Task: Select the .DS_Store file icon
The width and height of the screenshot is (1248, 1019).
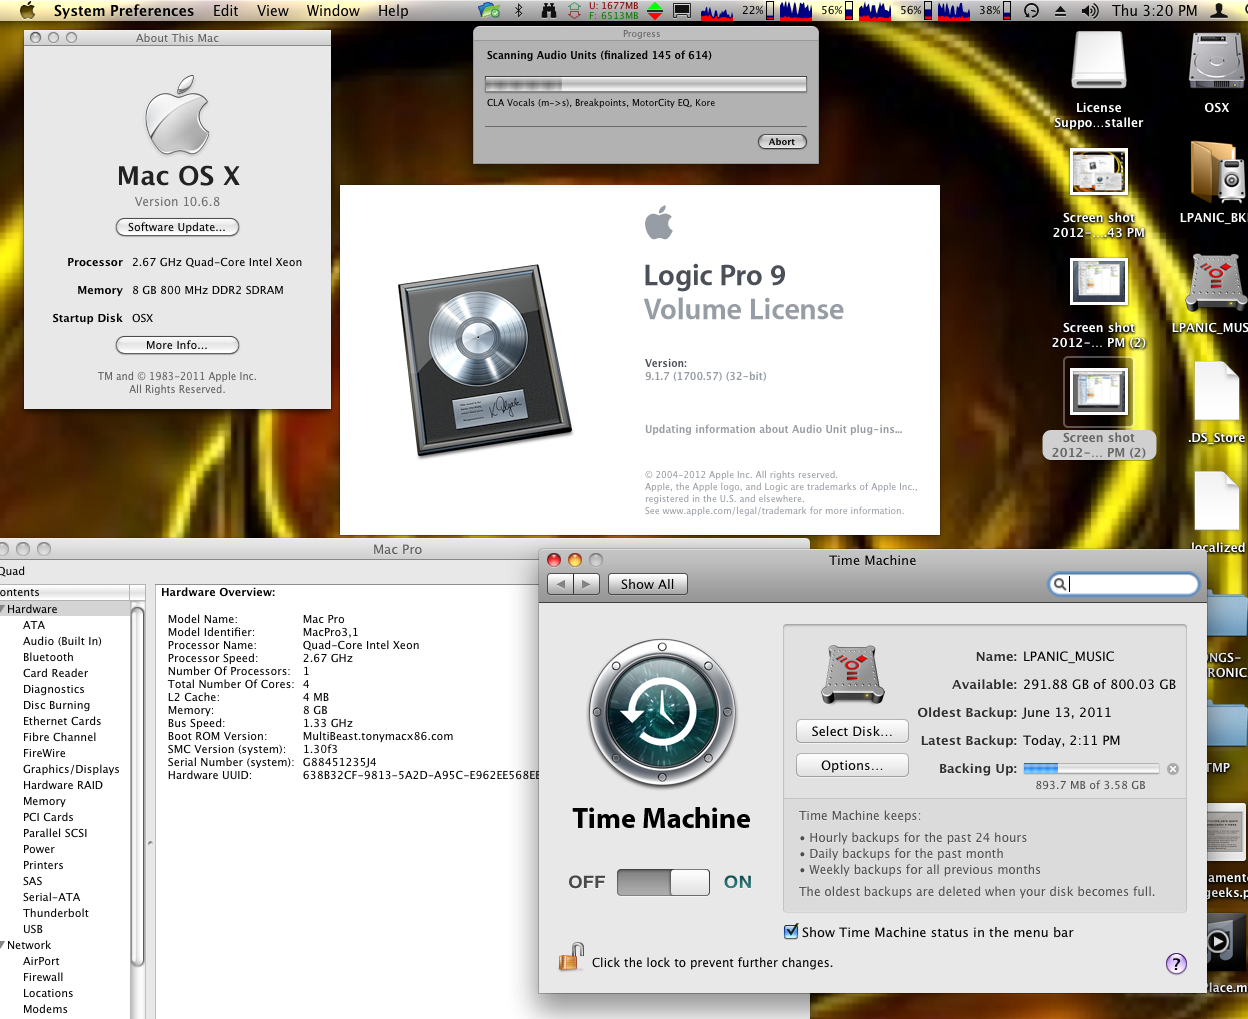Action: pos(1217,391)
